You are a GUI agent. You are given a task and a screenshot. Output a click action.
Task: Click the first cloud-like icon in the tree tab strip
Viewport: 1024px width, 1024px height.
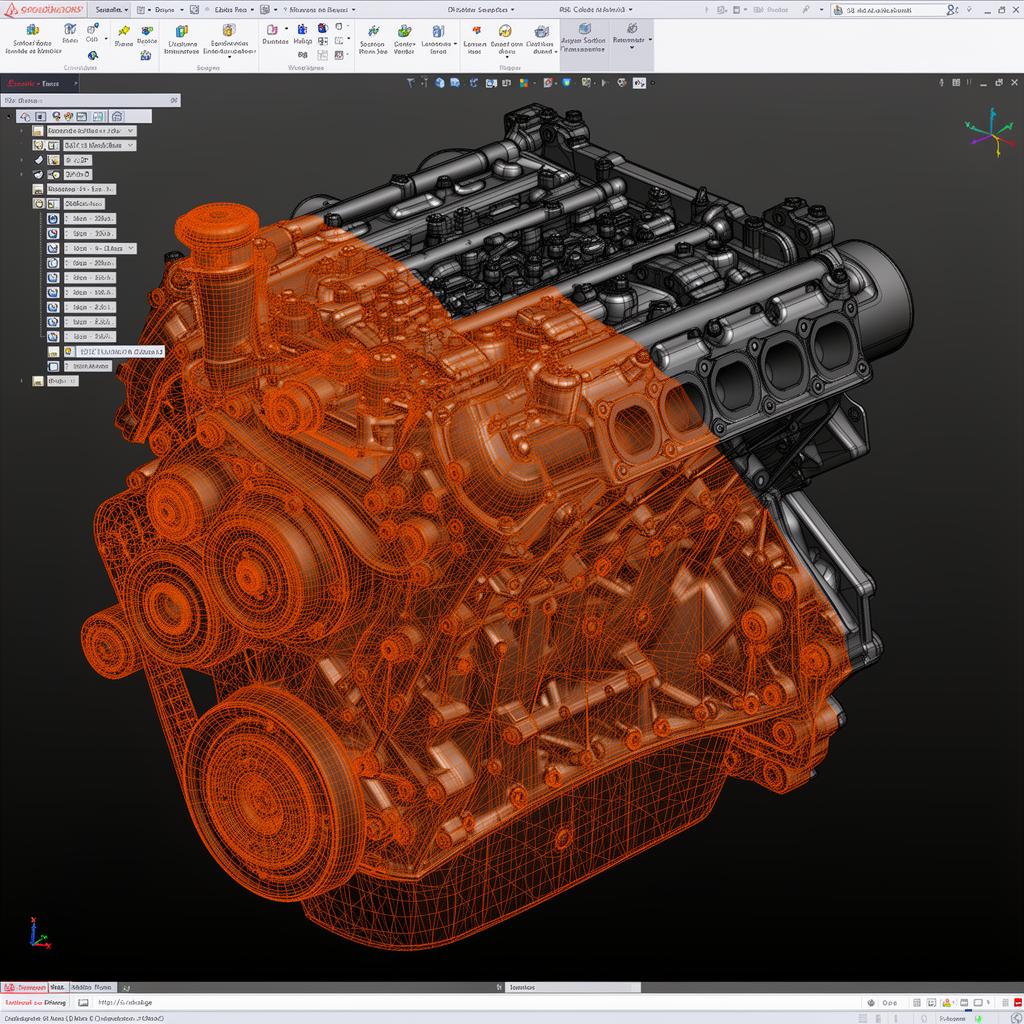(x=25, y=116)
